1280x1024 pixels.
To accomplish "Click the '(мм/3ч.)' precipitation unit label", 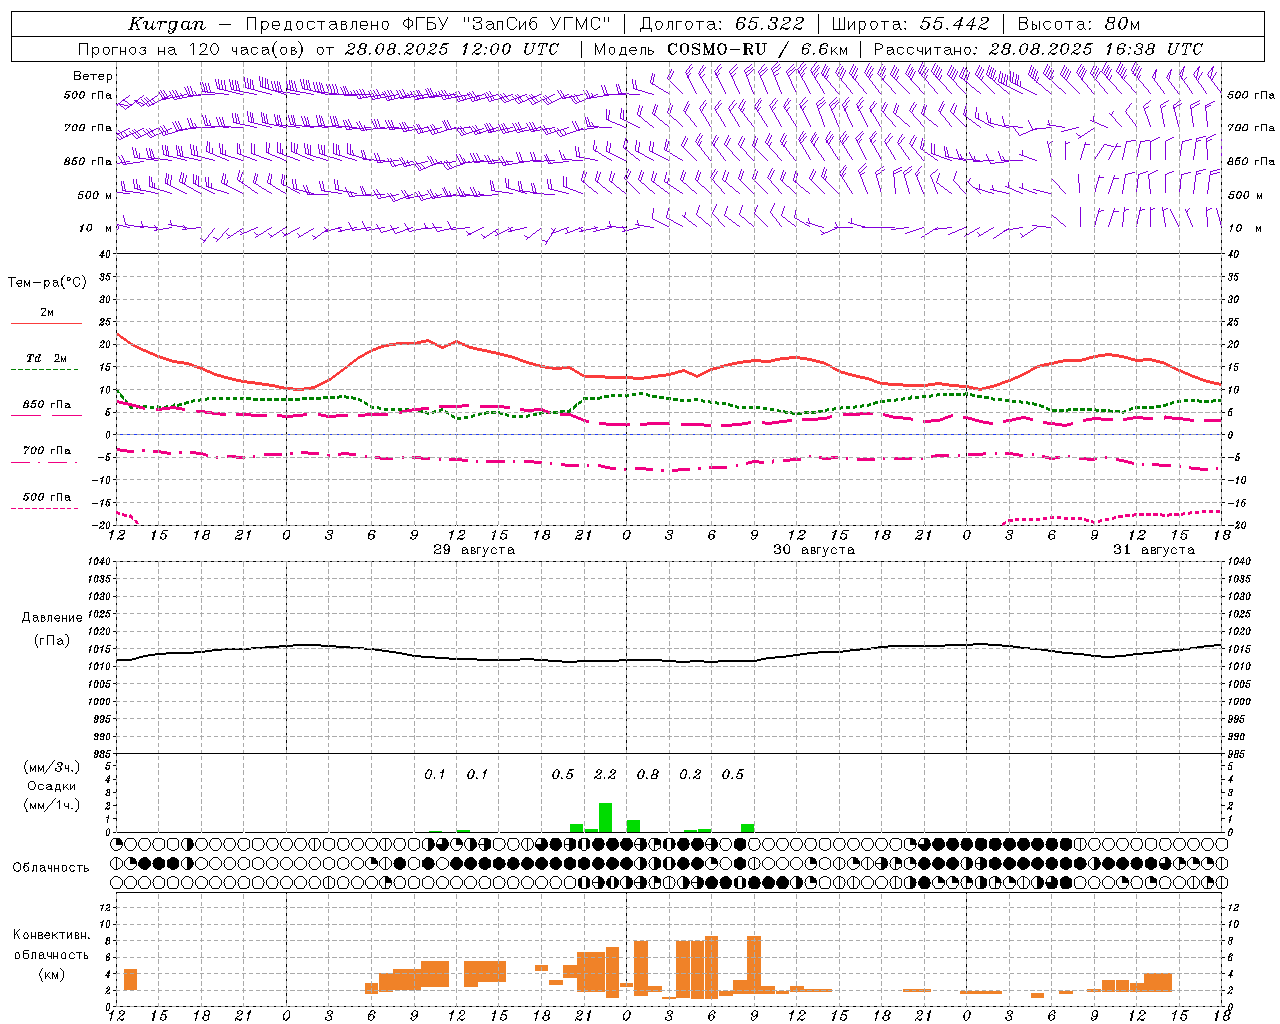I will [50, 767].
